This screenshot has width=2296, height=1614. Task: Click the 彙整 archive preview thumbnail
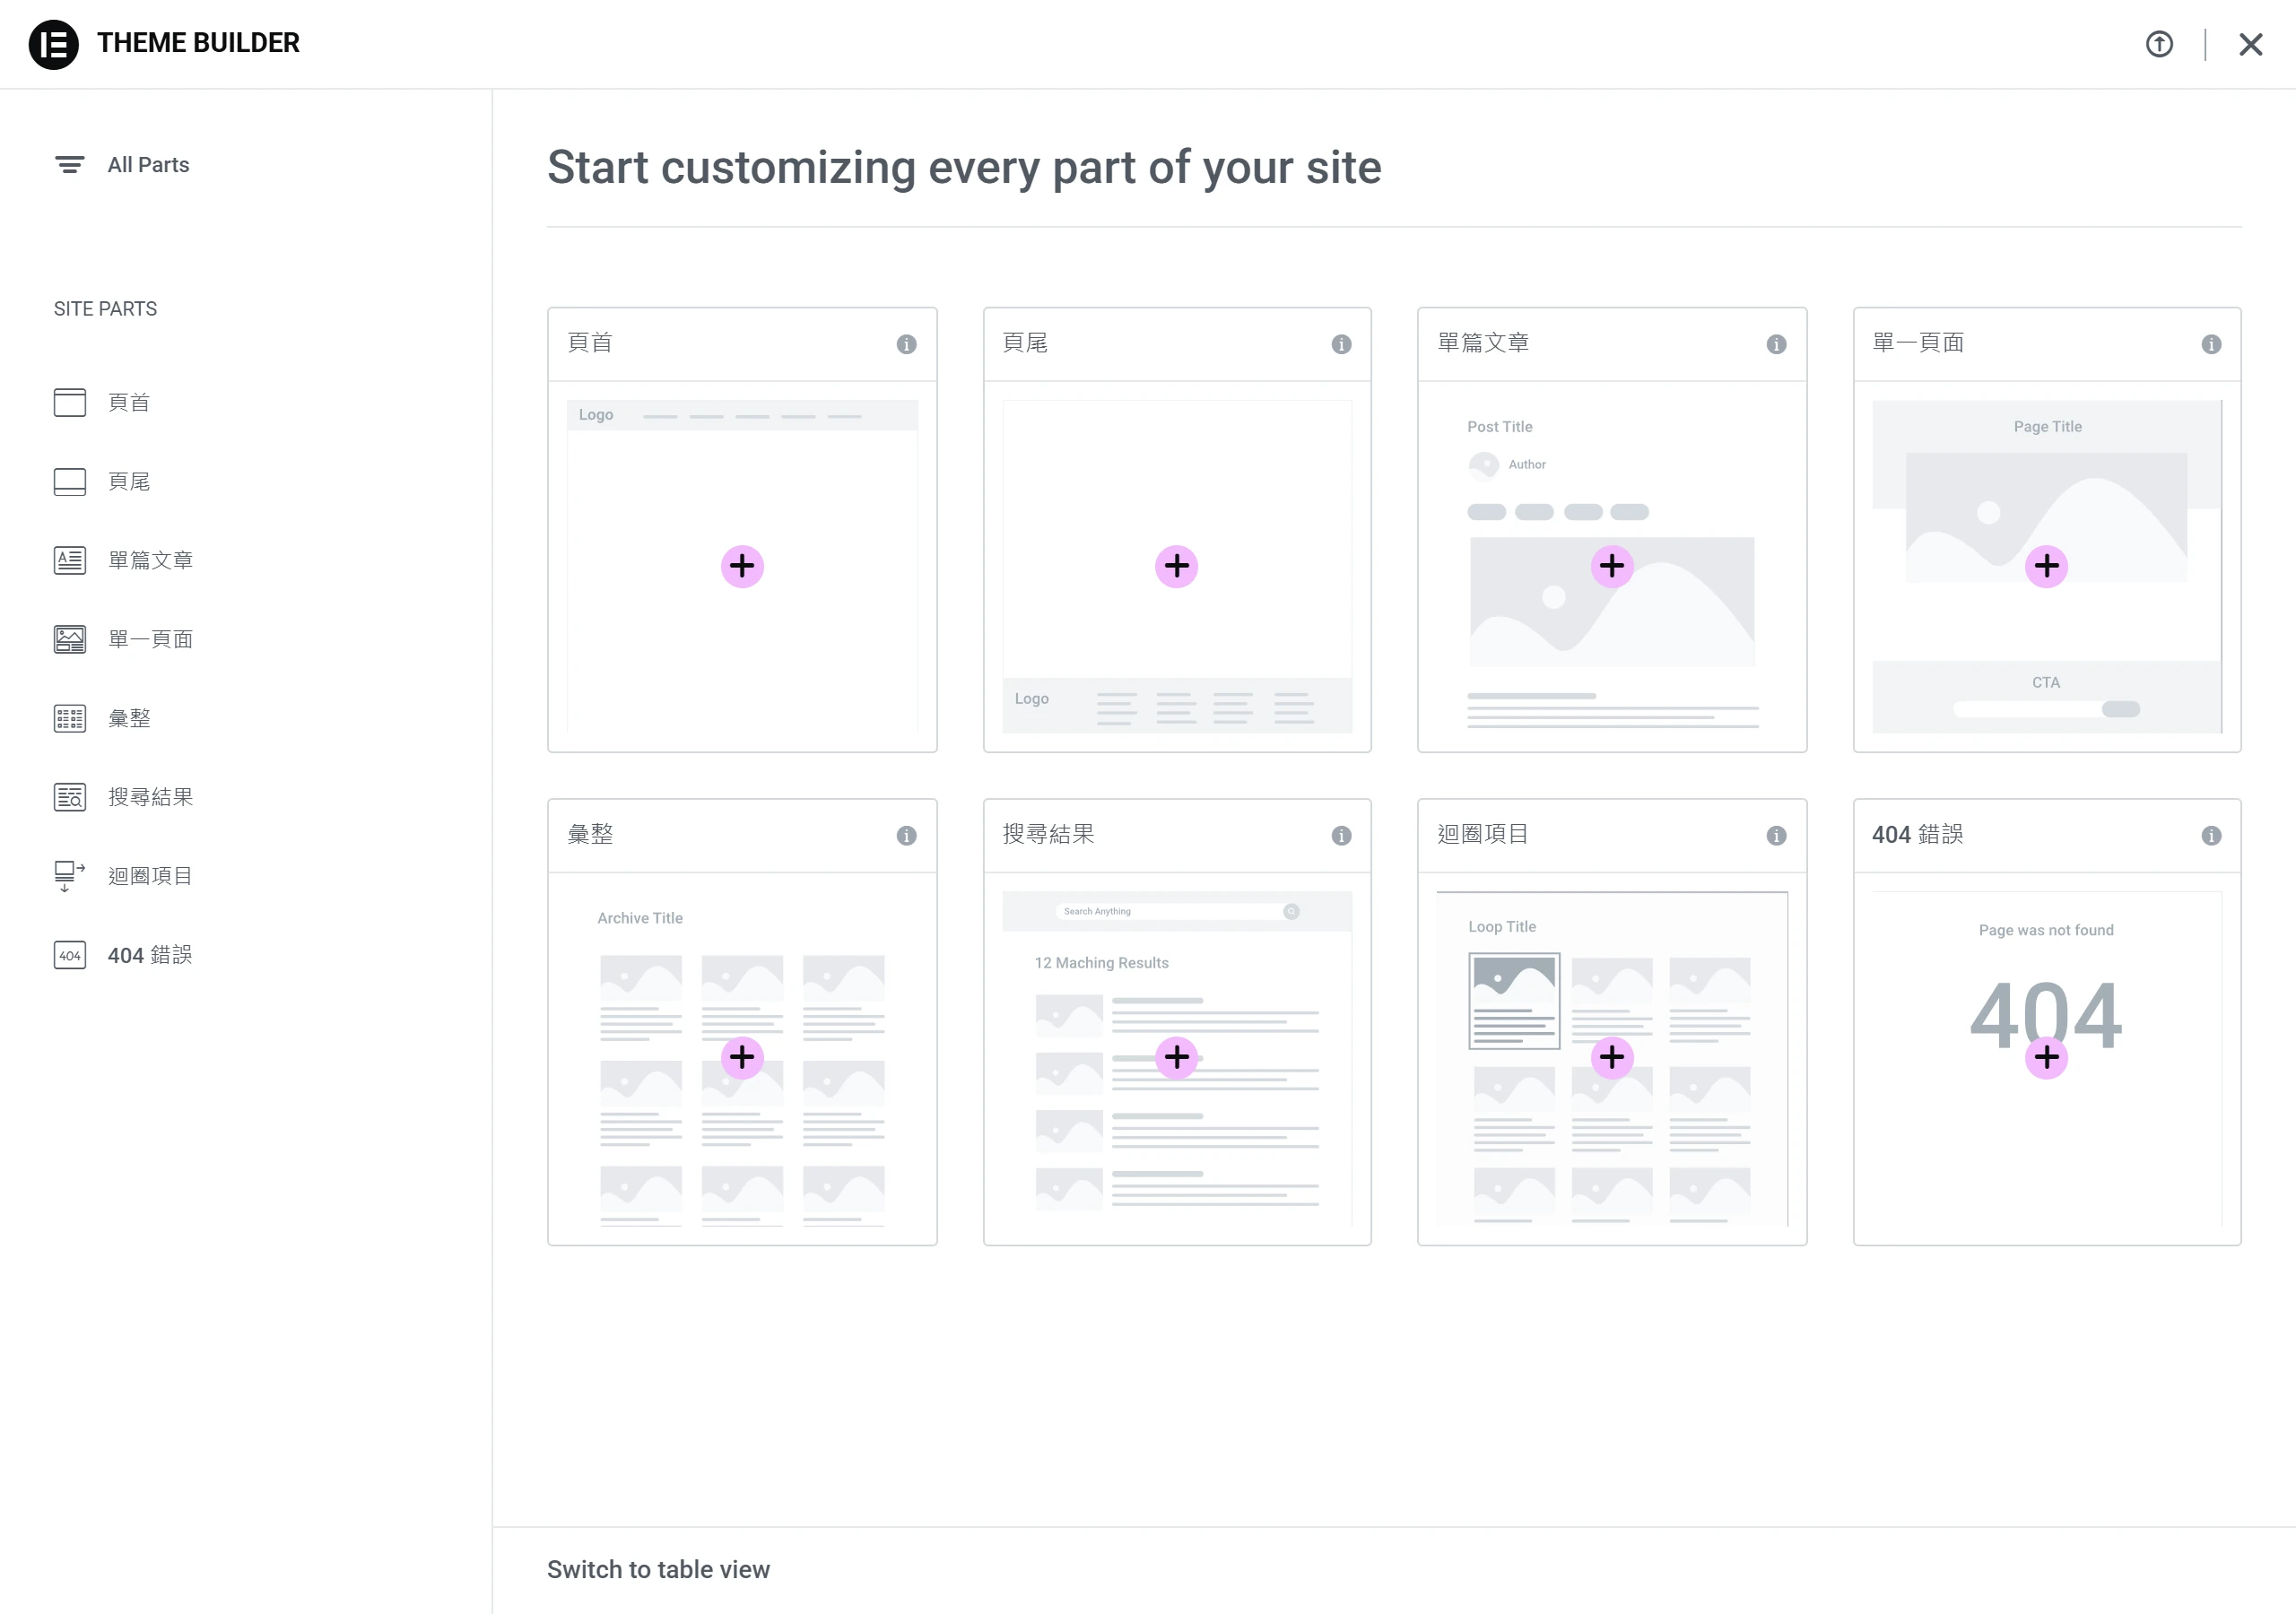(742, 1058)
